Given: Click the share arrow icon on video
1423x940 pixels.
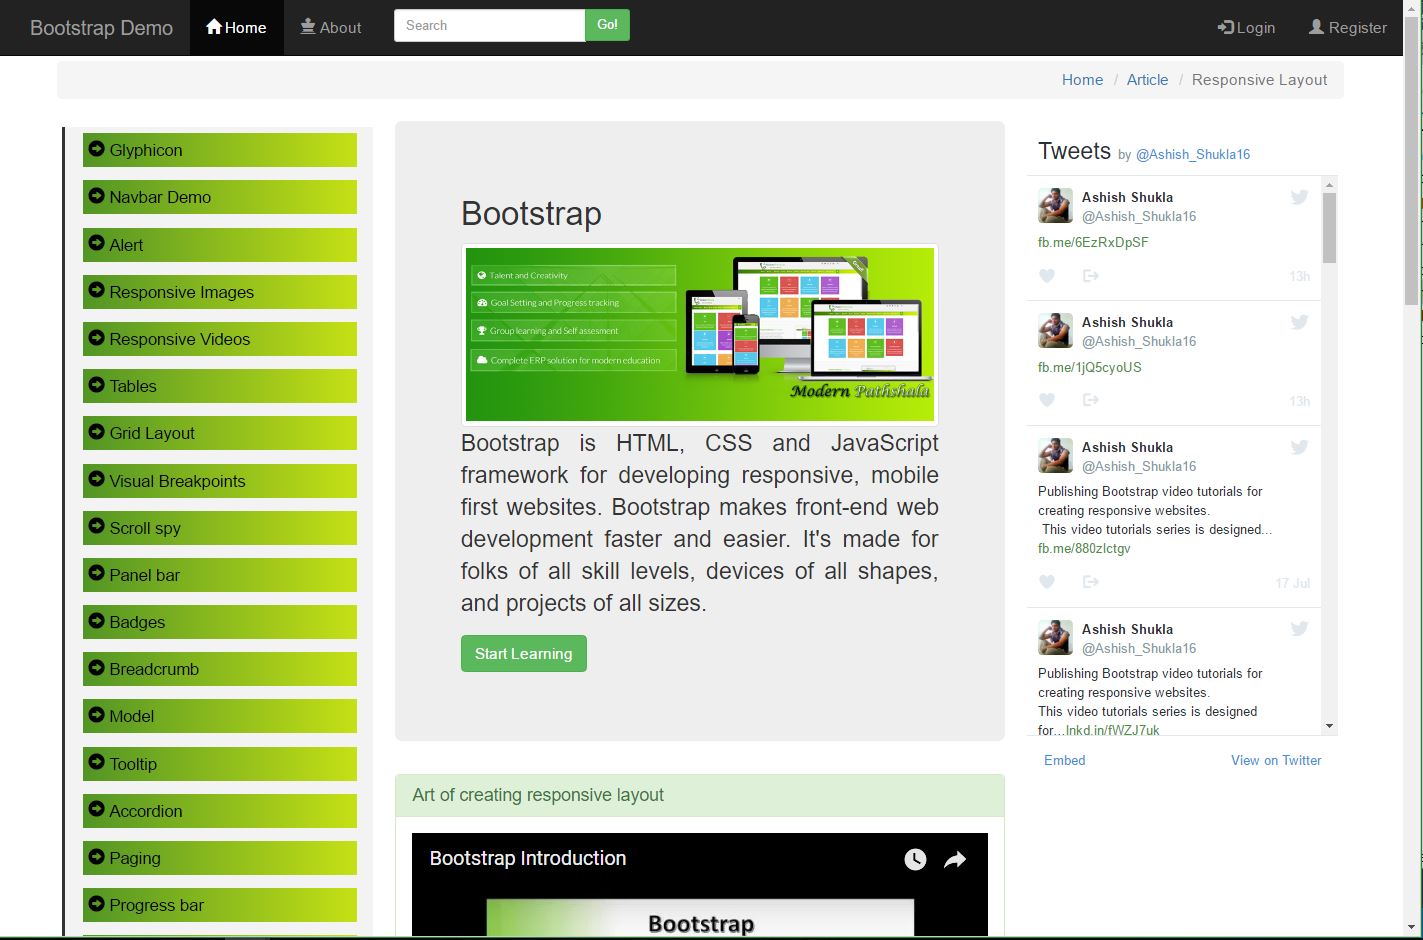Looking at the screenshot, I should pyautogui.click(x=955, y=860).
